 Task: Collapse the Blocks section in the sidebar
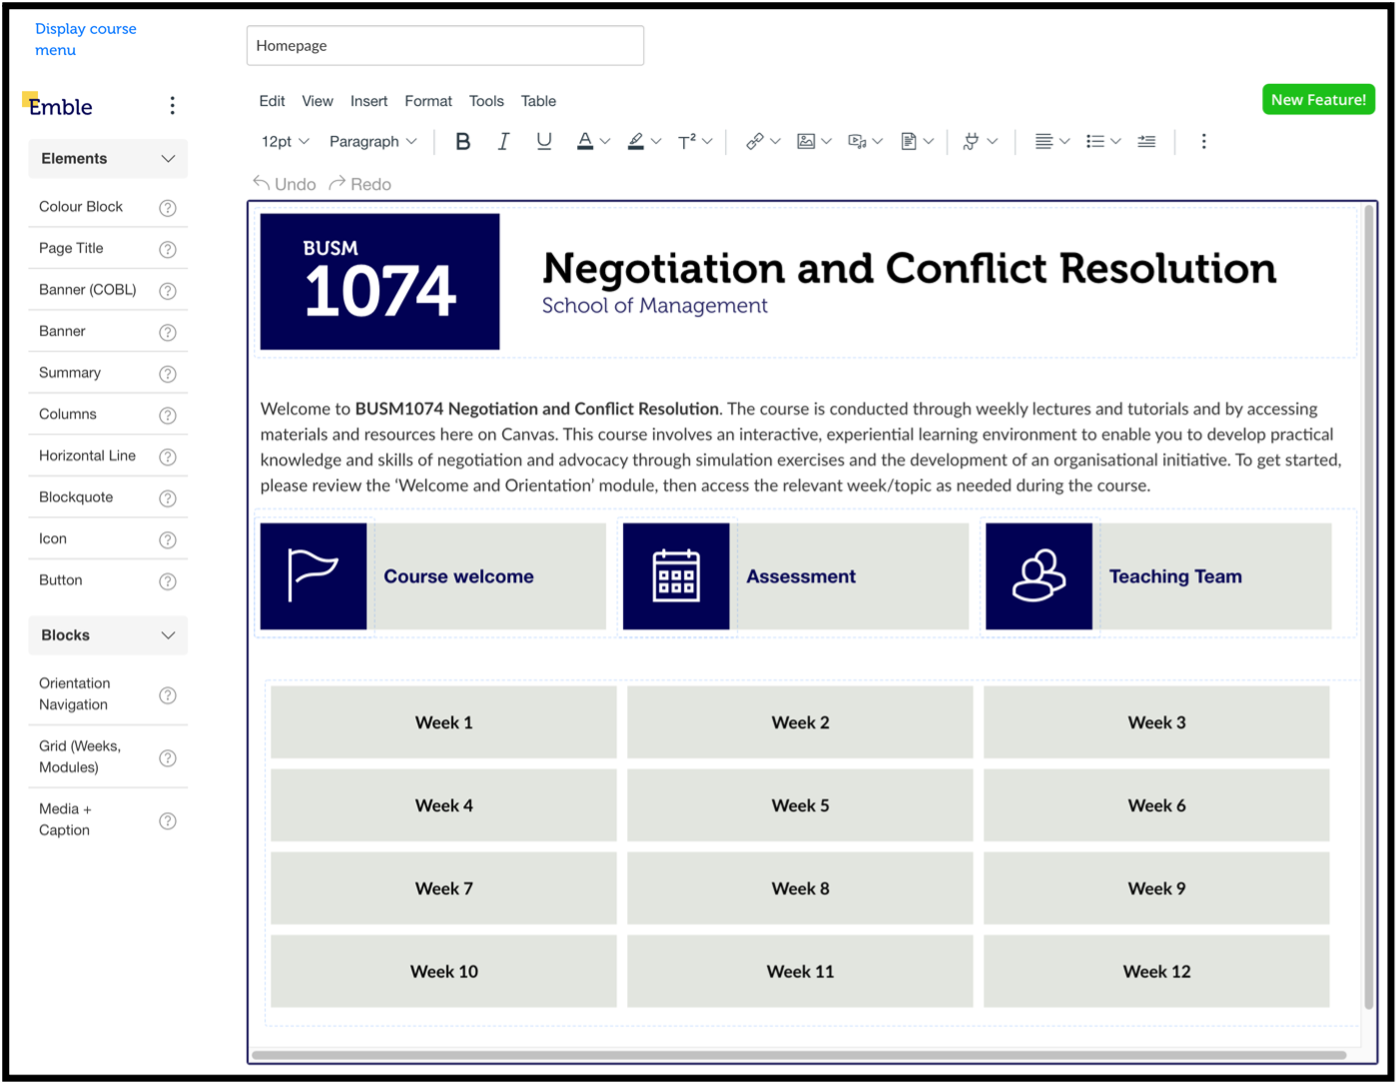pyautogui.click(x=167, y=635)
